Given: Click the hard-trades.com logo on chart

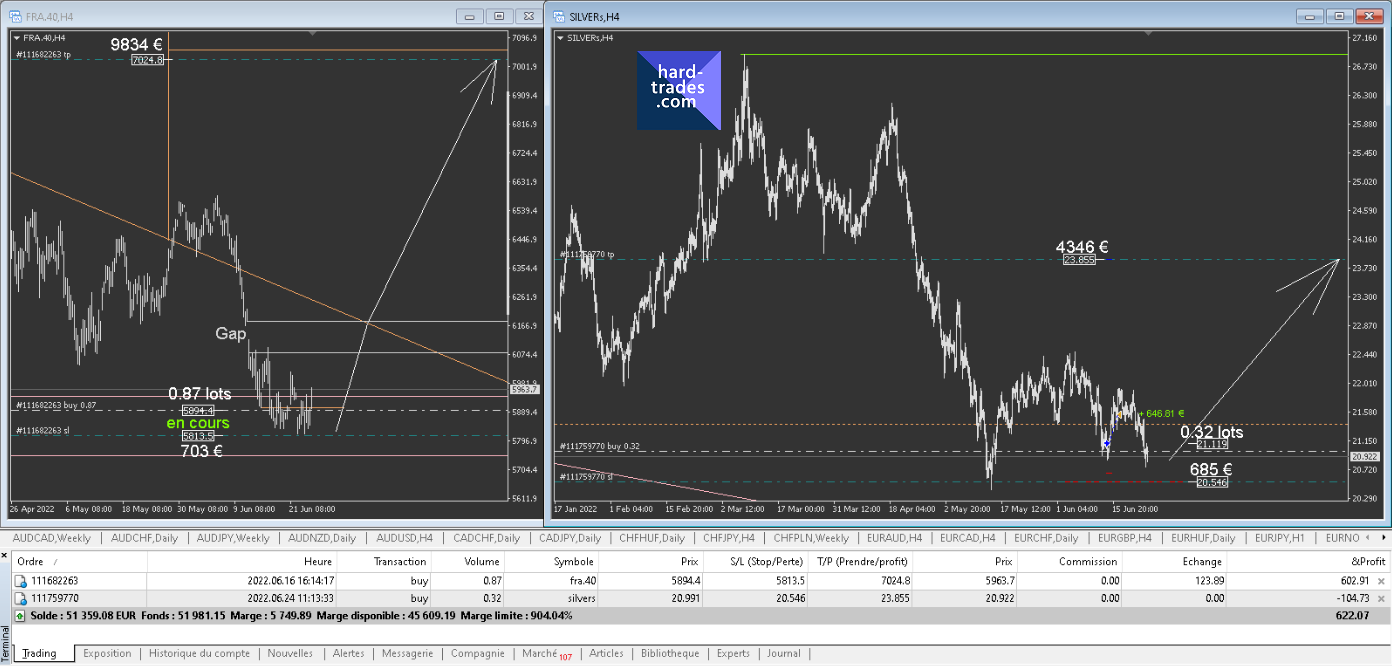Looking at the screenshot, I should (x=679, y=90).
